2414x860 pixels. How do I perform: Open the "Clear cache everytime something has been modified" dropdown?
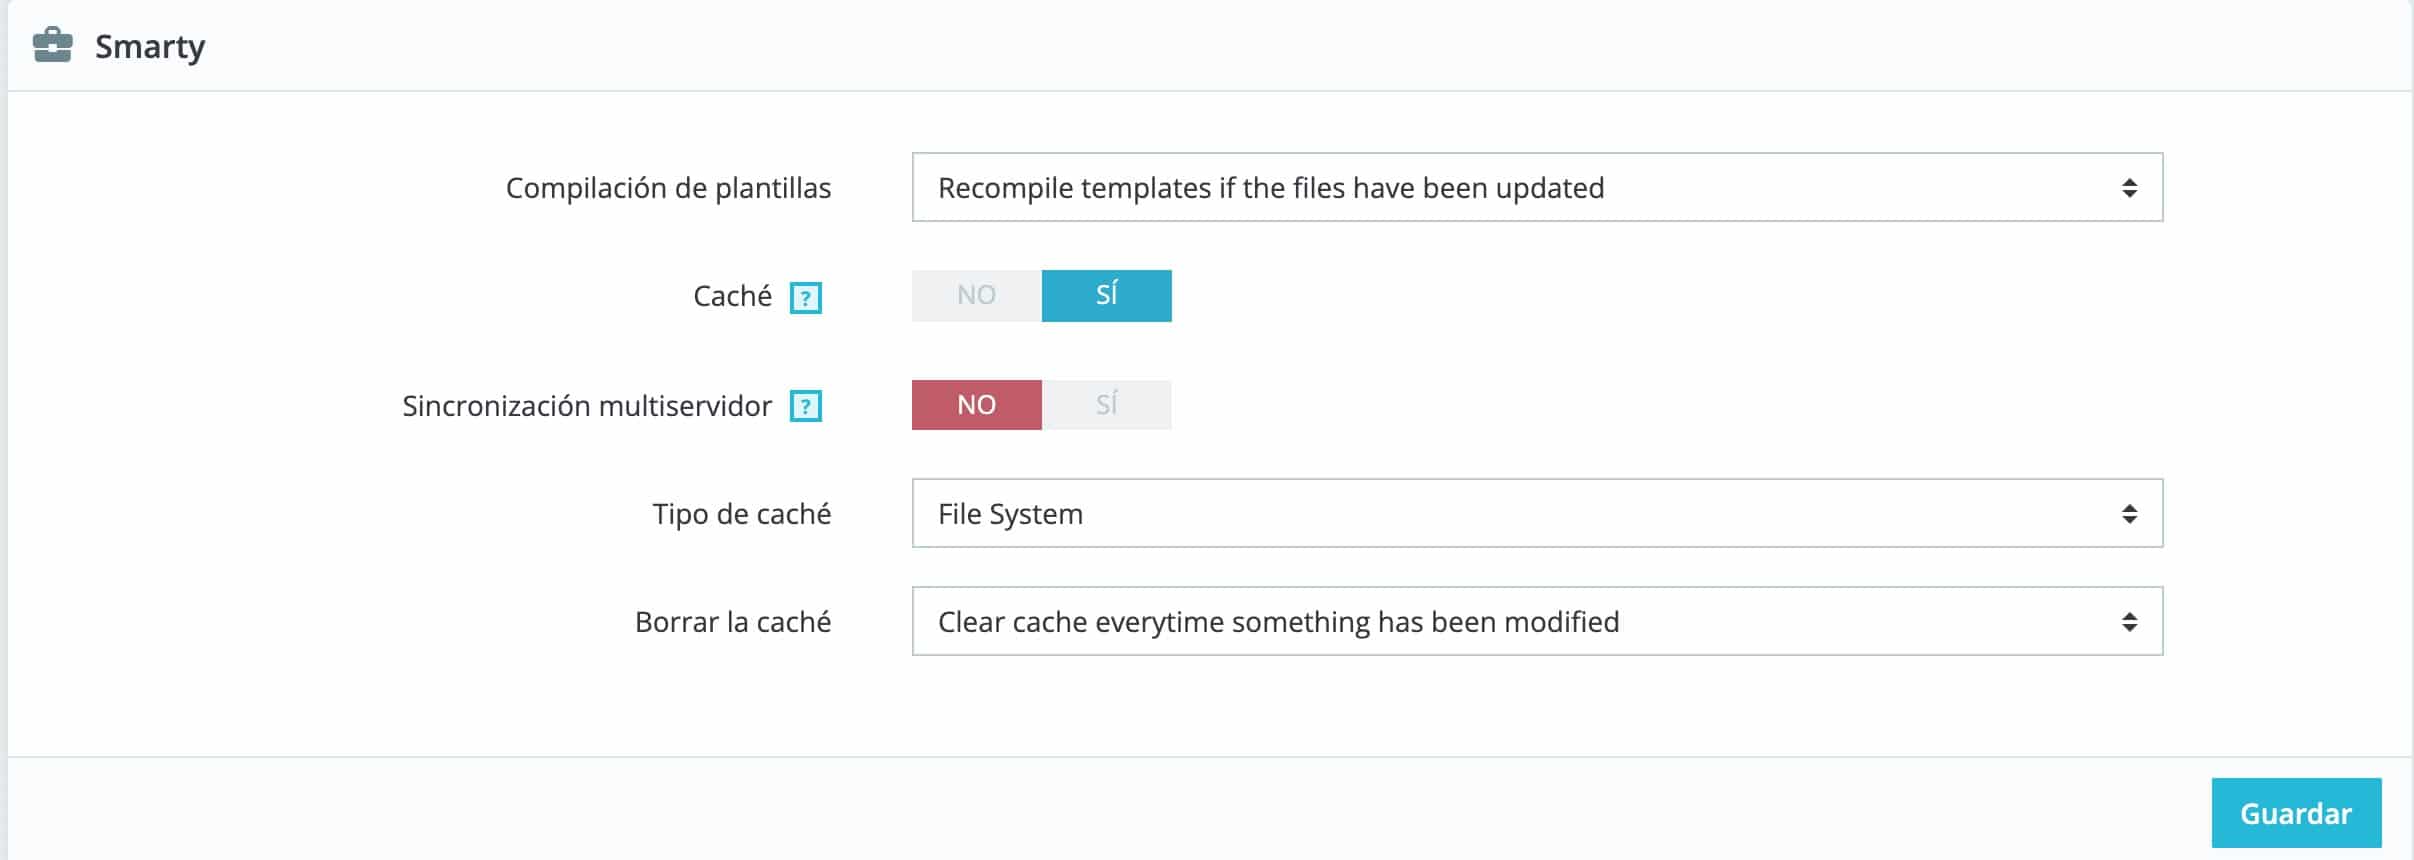[x=1536, y=622]
